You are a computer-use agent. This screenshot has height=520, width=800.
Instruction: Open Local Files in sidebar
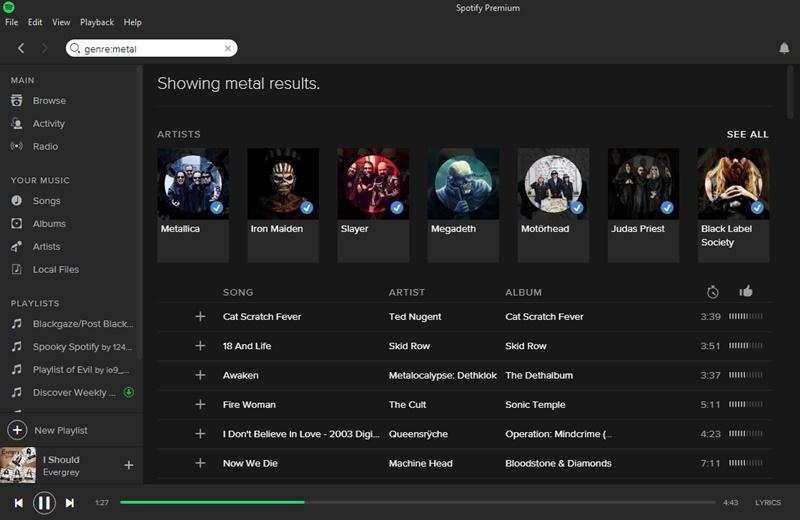(x=56, y=269)
